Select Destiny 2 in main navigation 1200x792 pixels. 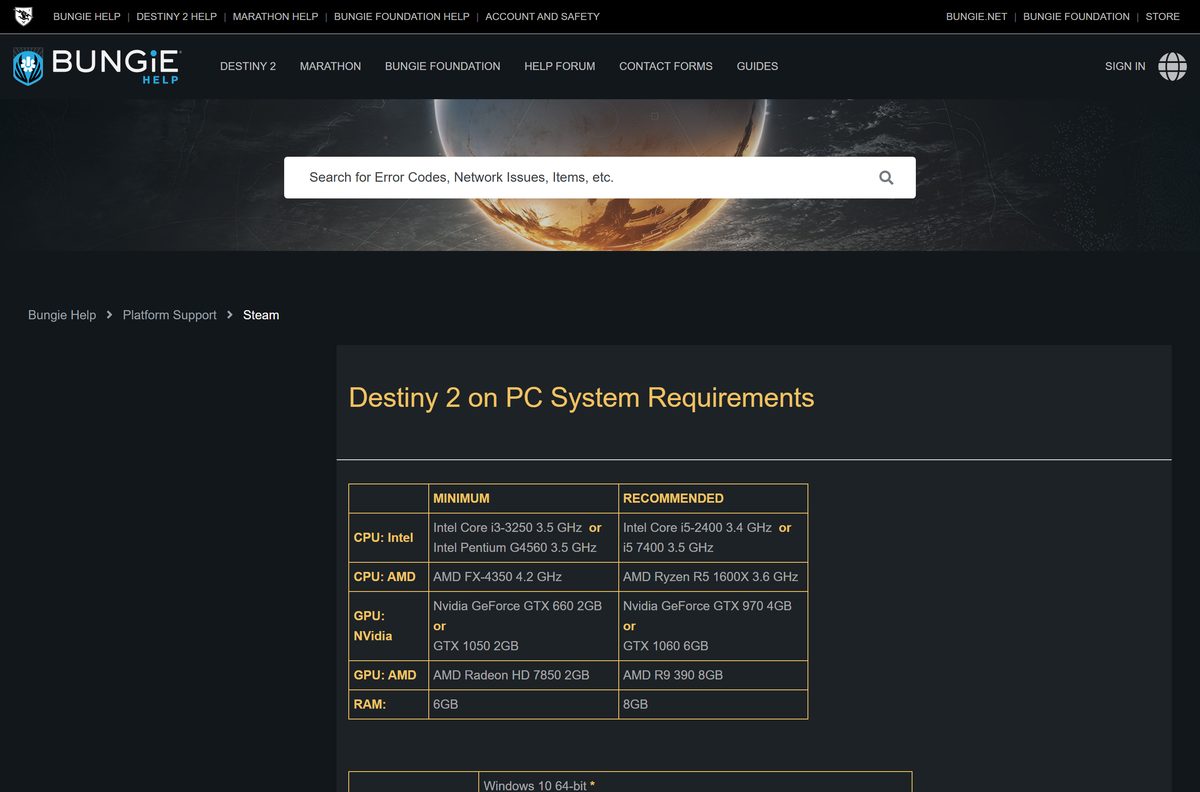[x=248, y=66]
